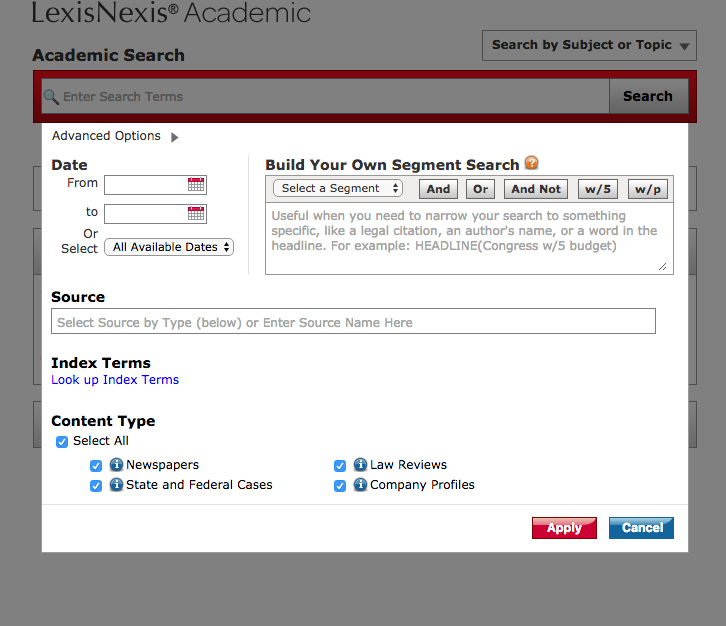The image size is (726, 626).
Task: Uncheck the Newspapers checkbox
Action: (x=96, y=465)
